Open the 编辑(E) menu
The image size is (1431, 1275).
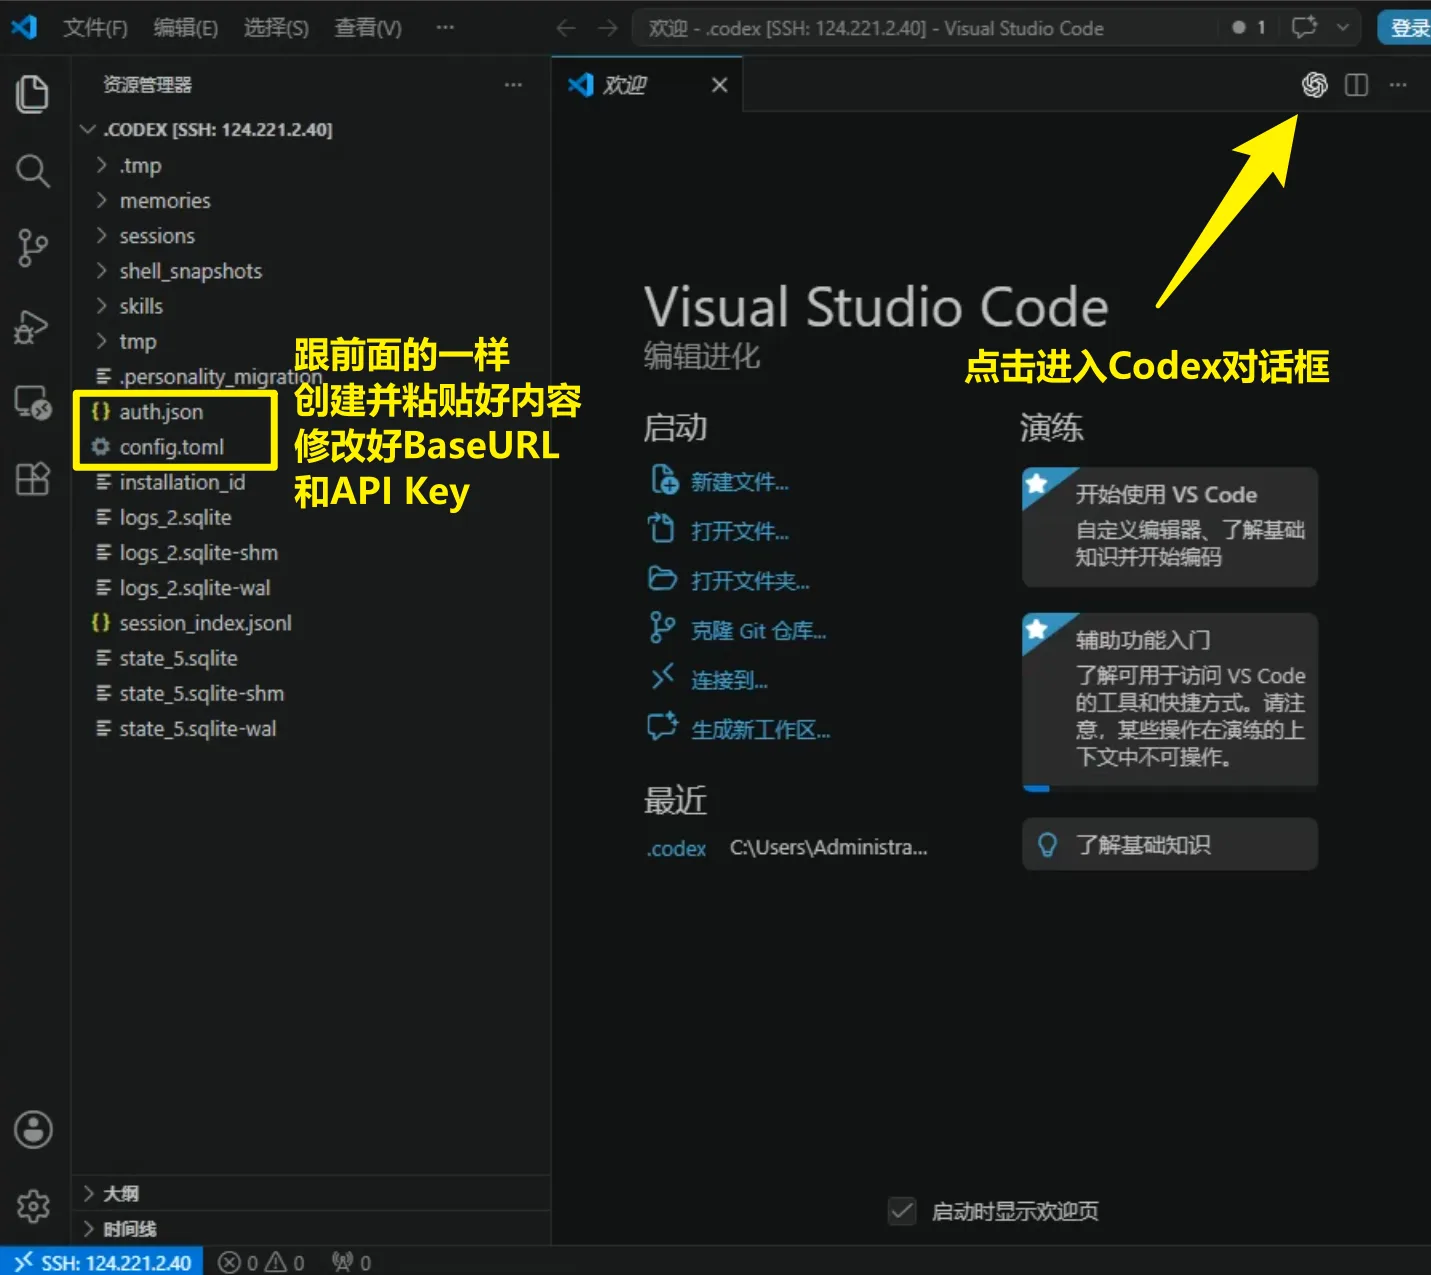[186, 28]
